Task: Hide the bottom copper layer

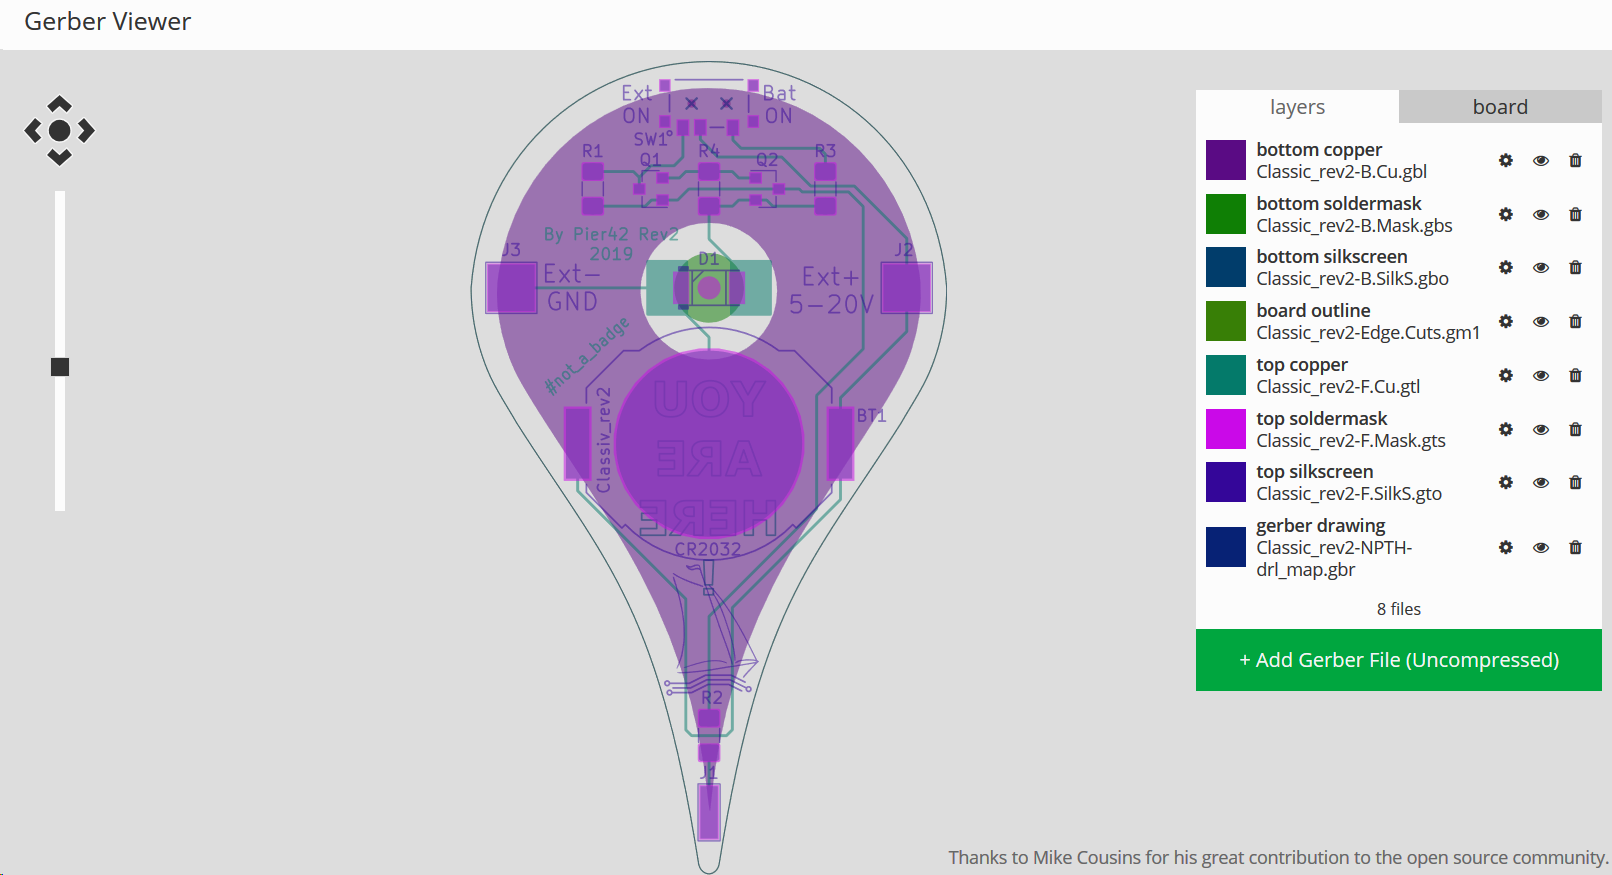Action: tap(1541, 161)
